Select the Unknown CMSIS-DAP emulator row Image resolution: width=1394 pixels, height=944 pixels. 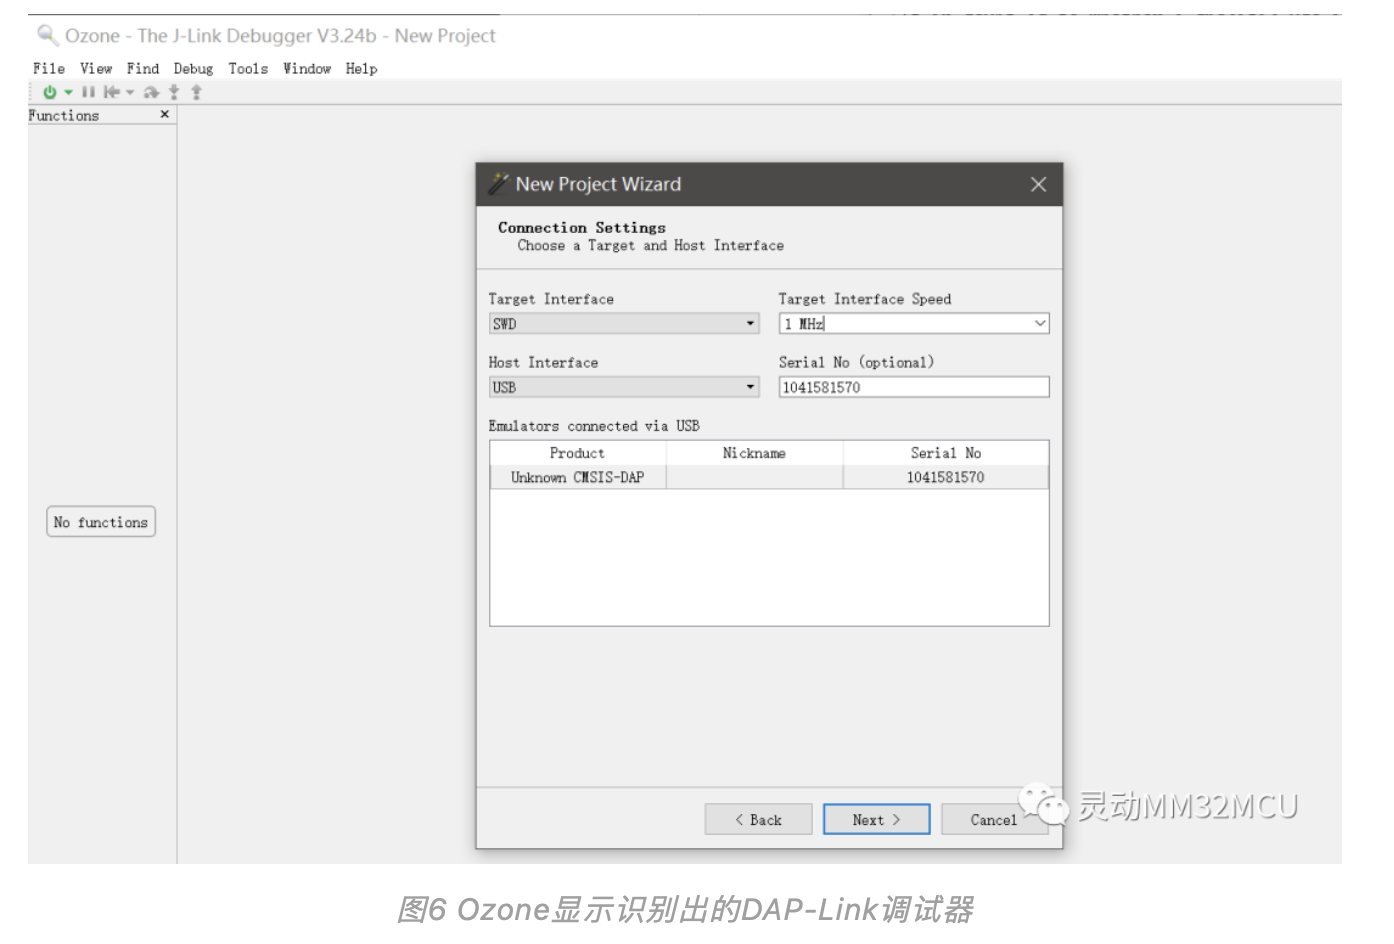pyautogui.click(x=769, y=478)
